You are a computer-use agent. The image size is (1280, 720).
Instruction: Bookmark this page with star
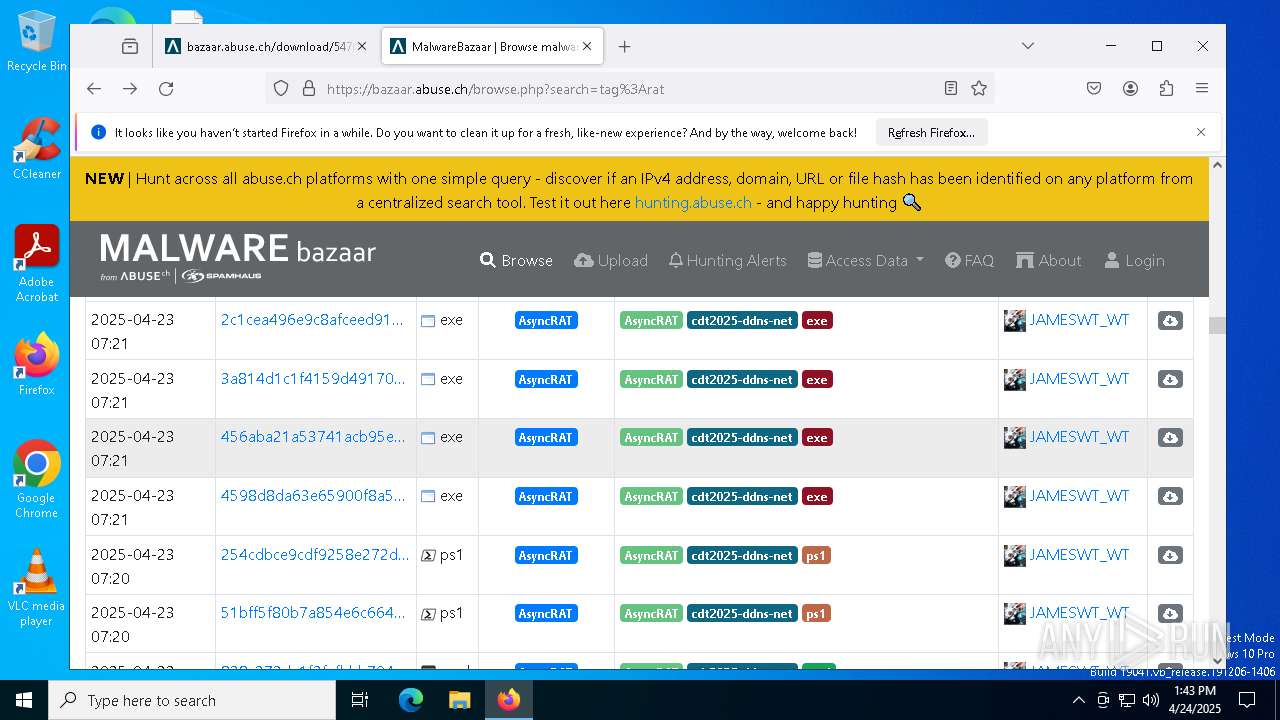(x=979, y=88)
